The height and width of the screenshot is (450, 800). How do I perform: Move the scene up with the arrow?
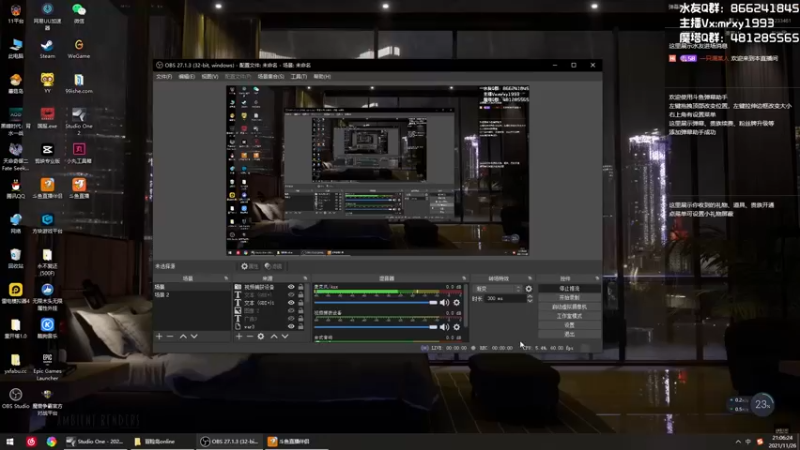183,337
